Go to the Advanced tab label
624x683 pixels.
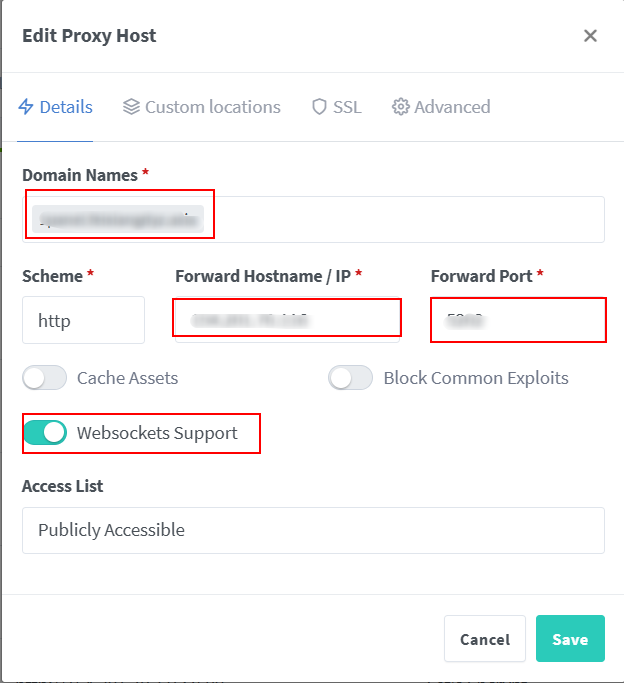(x=452, y=107)
